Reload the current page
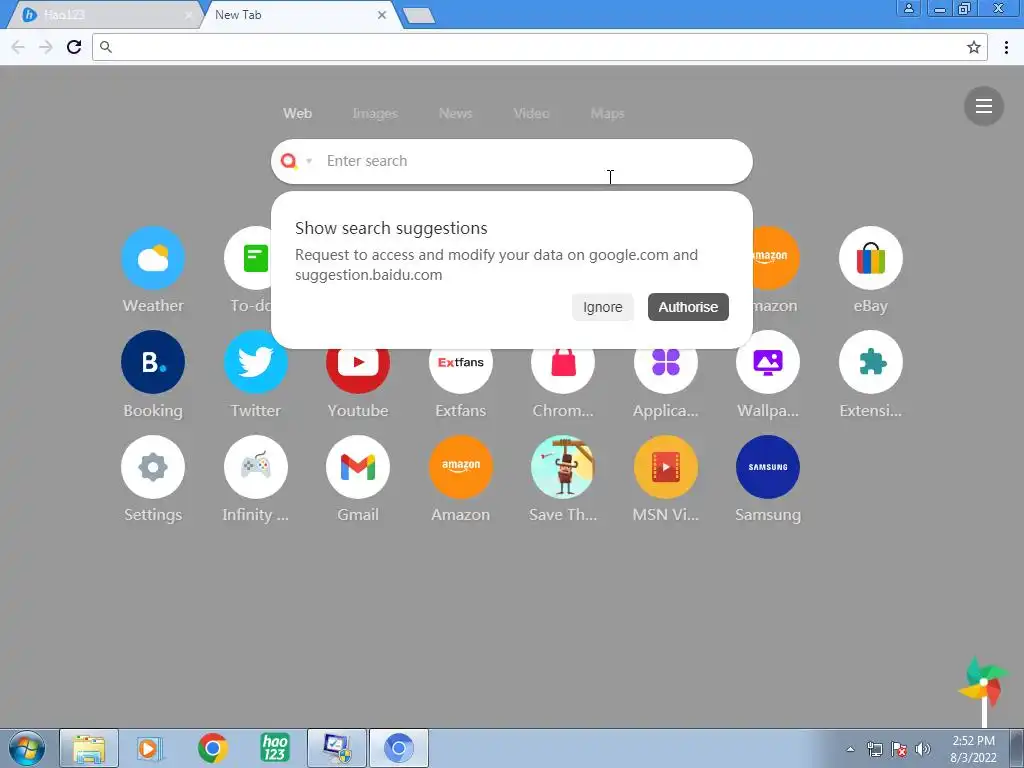 [74, 47]
